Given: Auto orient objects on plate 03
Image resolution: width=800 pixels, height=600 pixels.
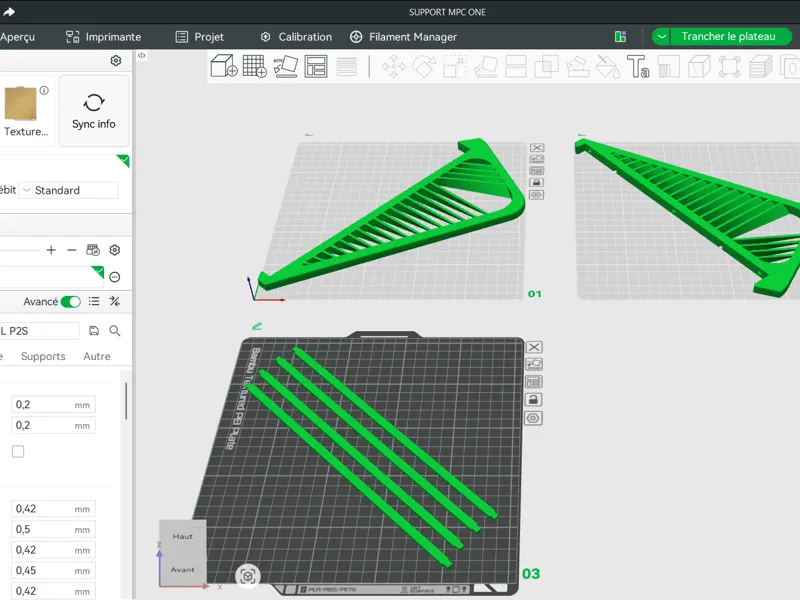Looking at the screenshot, I should 534,364.
